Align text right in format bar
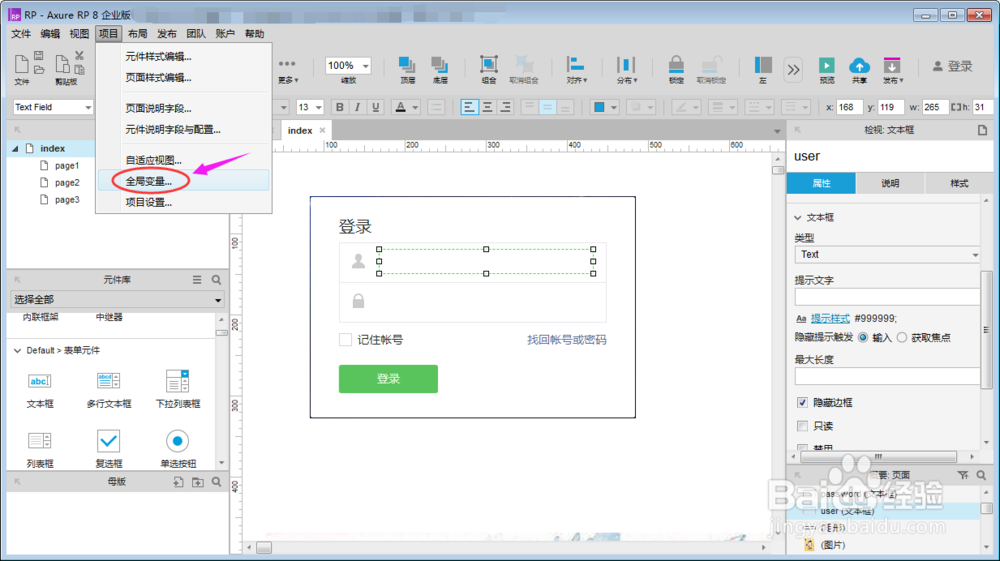Viewport: 1000px width, 561px height. [505, 107]
